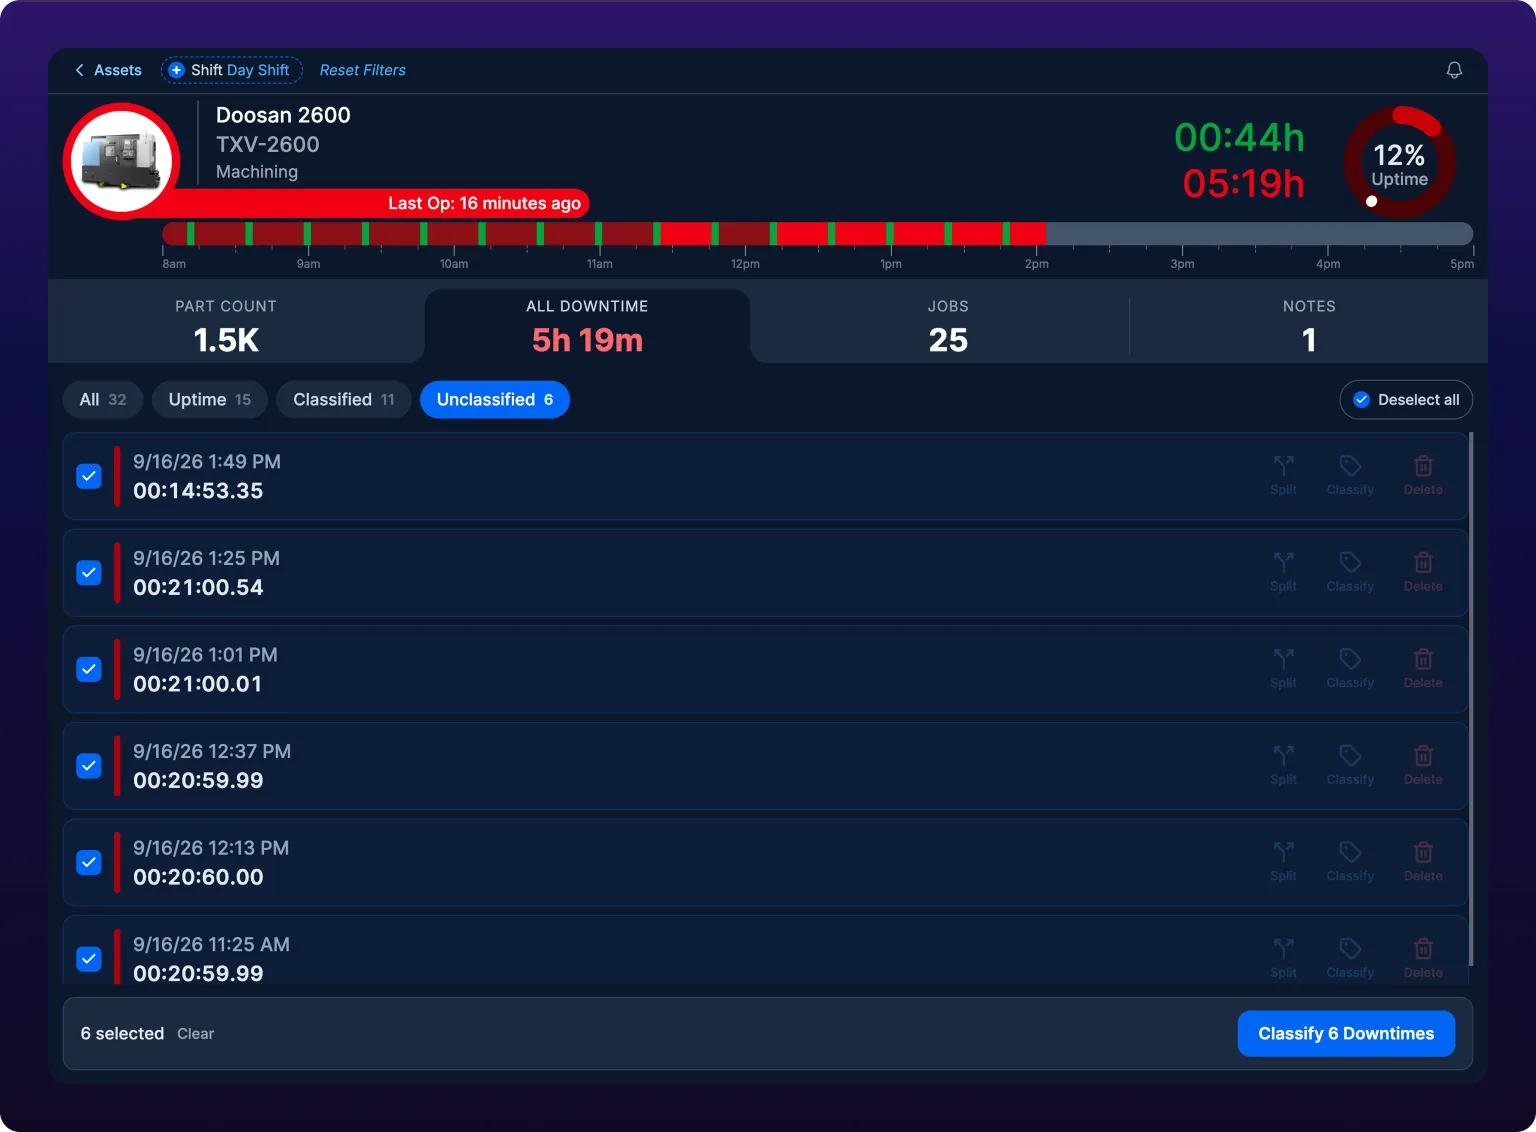Click the red downtime segment before 2pm

(1028, 234)
